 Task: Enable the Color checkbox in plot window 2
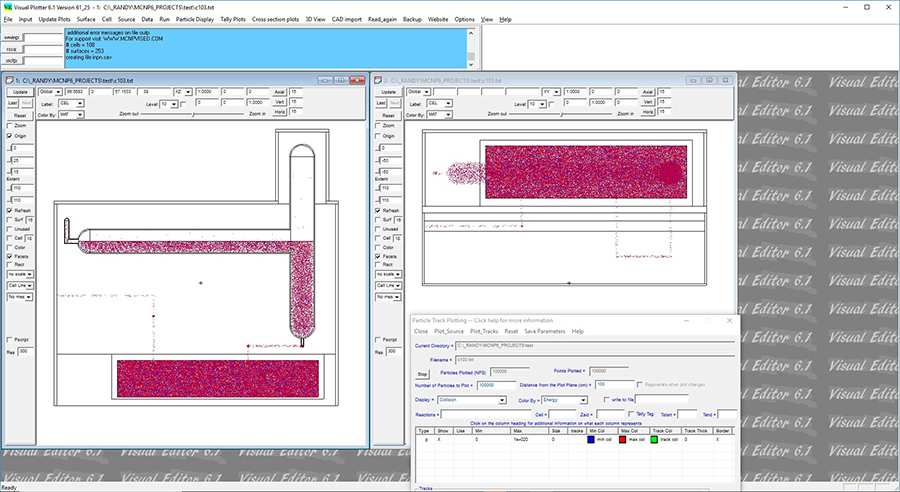(x=378, y=247)
